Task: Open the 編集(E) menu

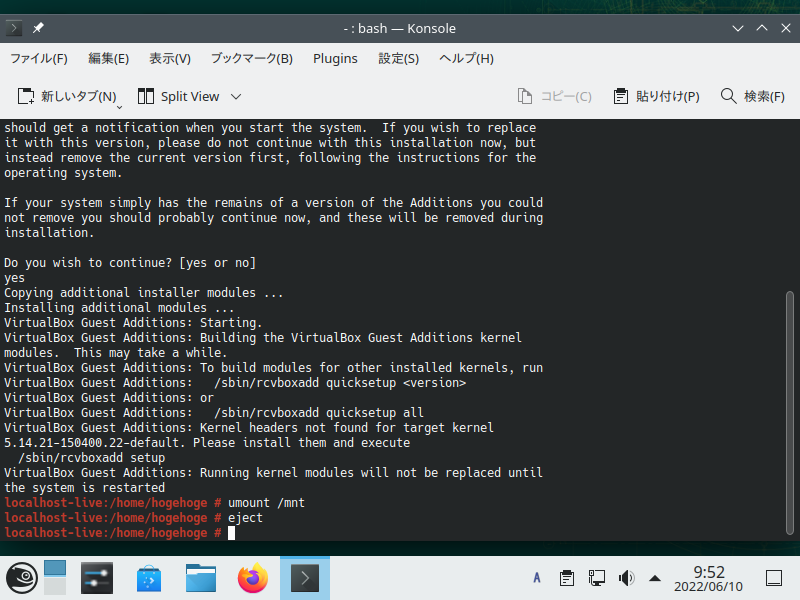Action: pyautogui.click(x=109, y=59)
